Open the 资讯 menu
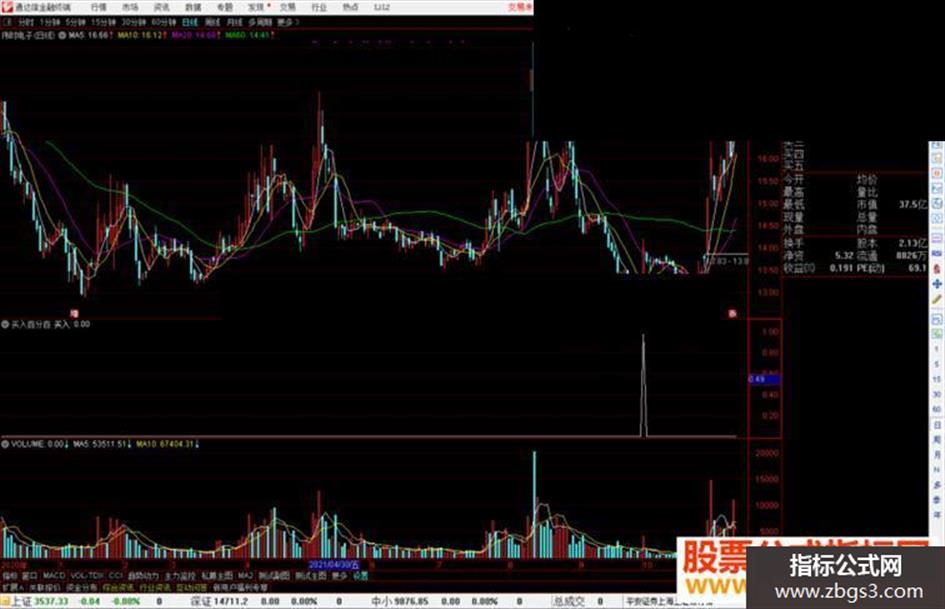This screenshot has width=945, height=609. [x=162, y=7]
